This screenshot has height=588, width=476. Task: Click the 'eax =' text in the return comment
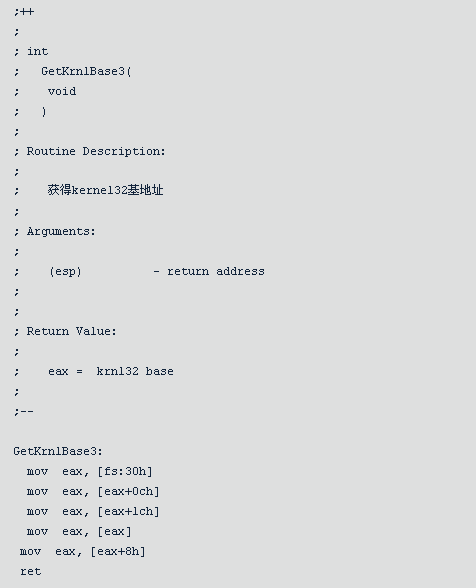click(65, 371)
